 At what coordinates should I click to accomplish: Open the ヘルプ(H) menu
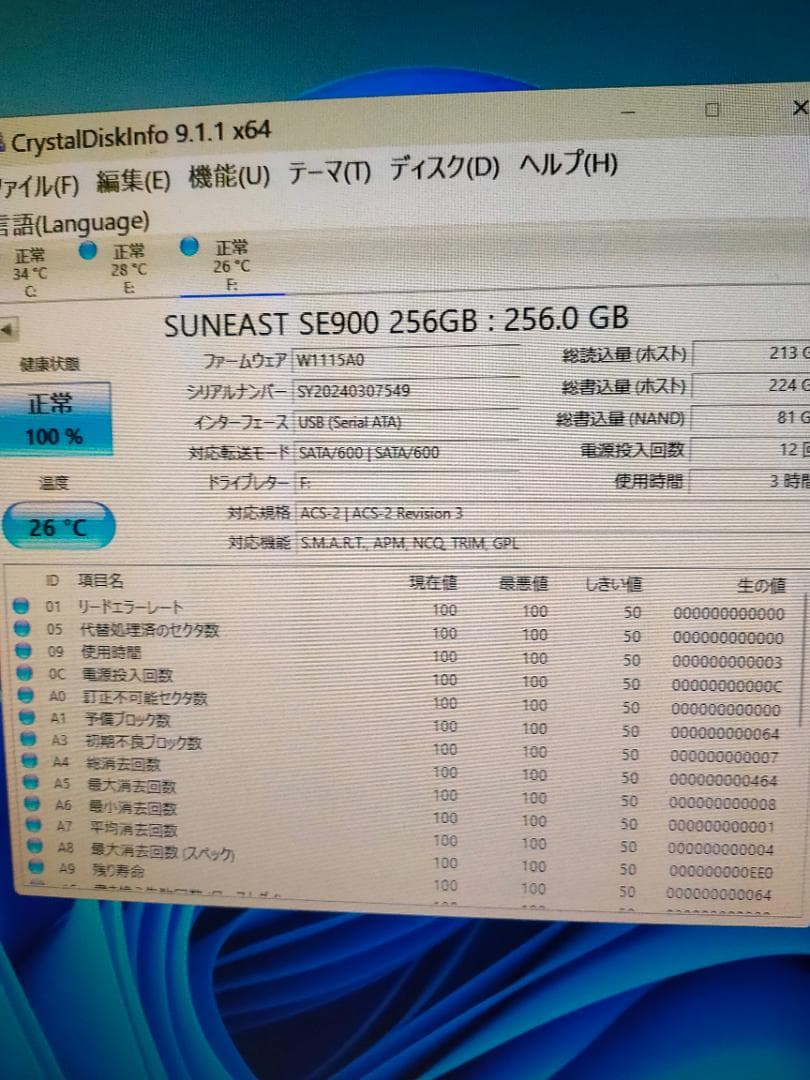coord(568,165)
